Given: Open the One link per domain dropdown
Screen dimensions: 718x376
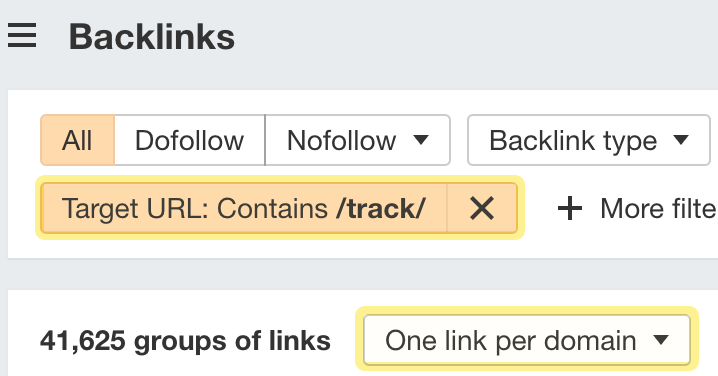Looking at the screenshot, I should coord(527,340).
